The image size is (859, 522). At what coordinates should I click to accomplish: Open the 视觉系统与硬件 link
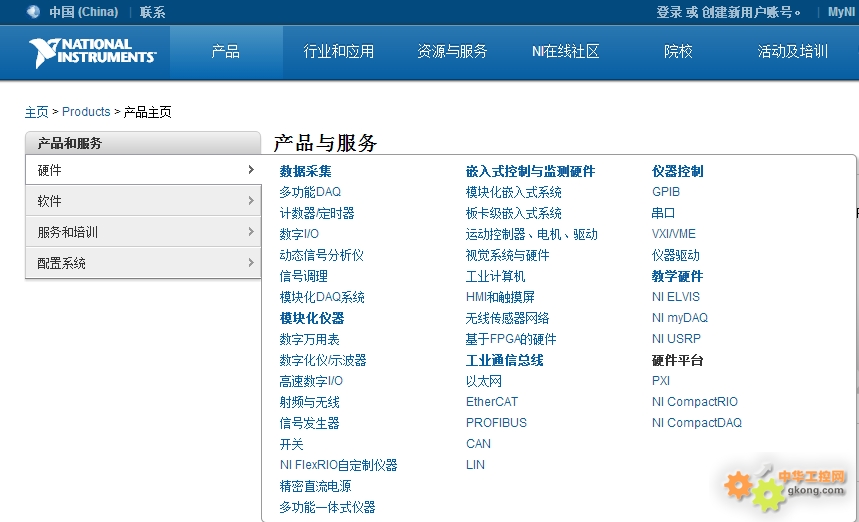[507, 255]
